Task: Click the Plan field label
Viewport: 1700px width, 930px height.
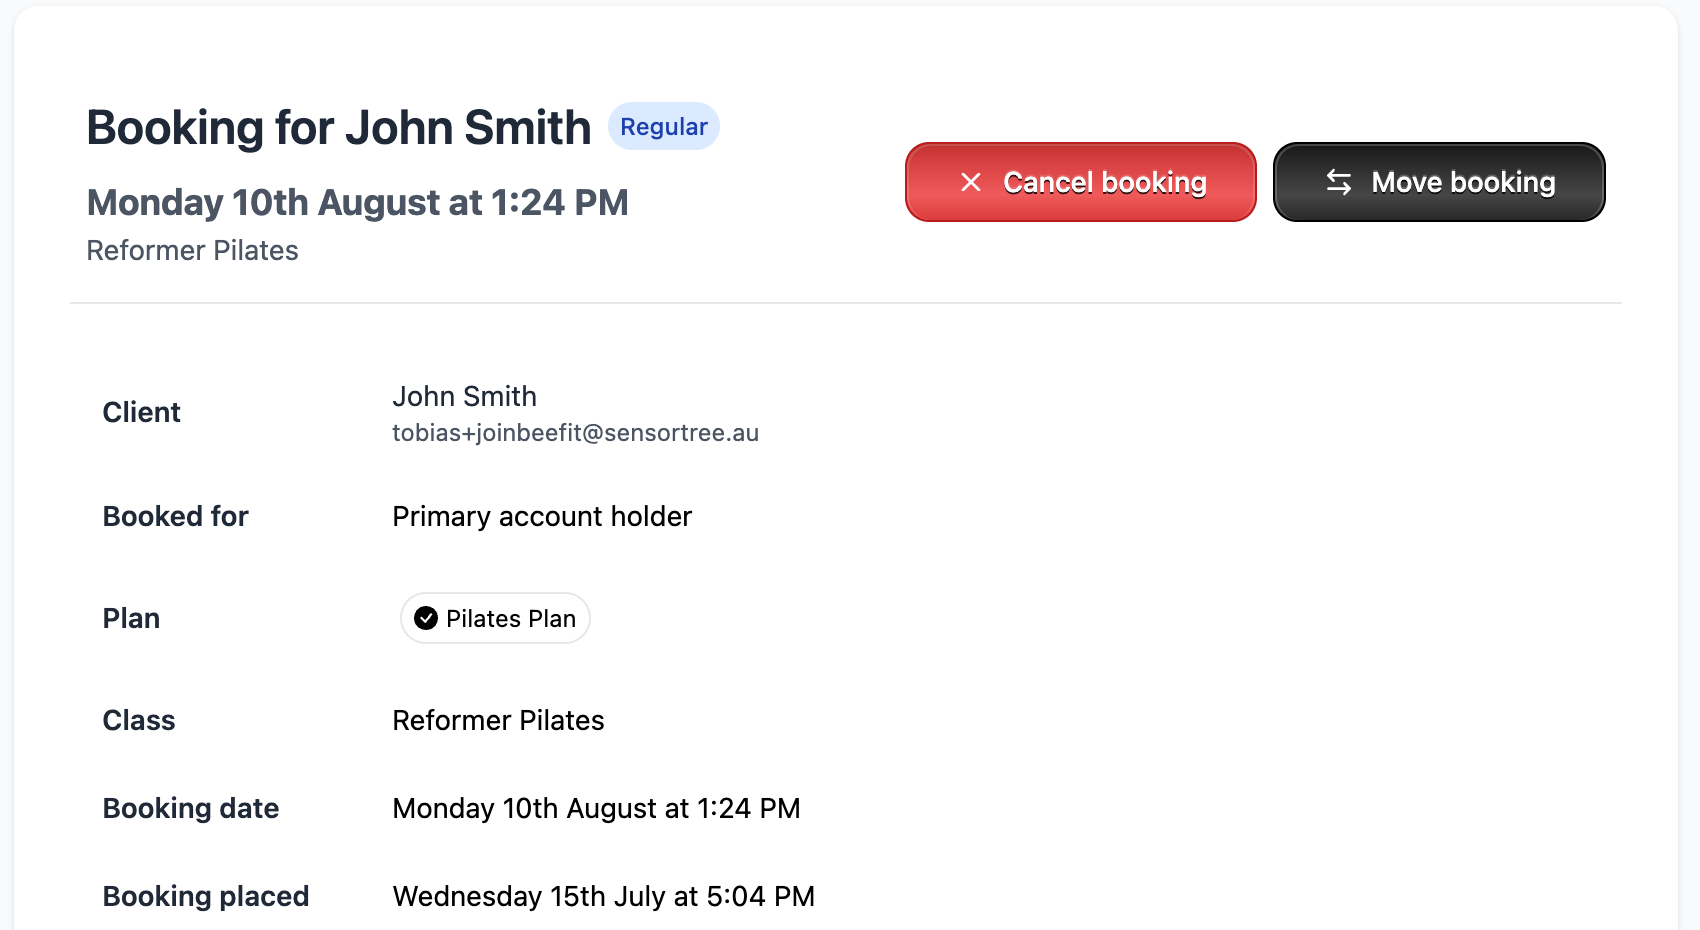Action: pyautogui.click(x=132, y=618)
